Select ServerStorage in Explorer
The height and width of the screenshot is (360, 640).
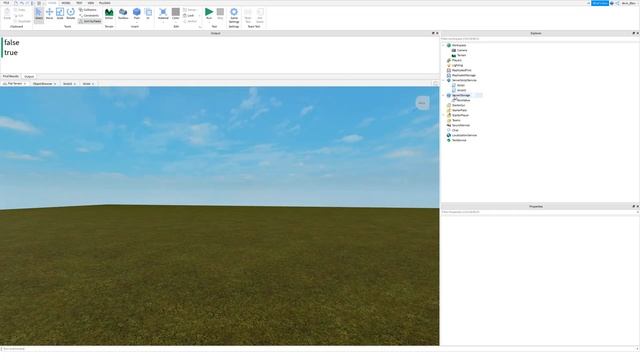click(461, 95)
